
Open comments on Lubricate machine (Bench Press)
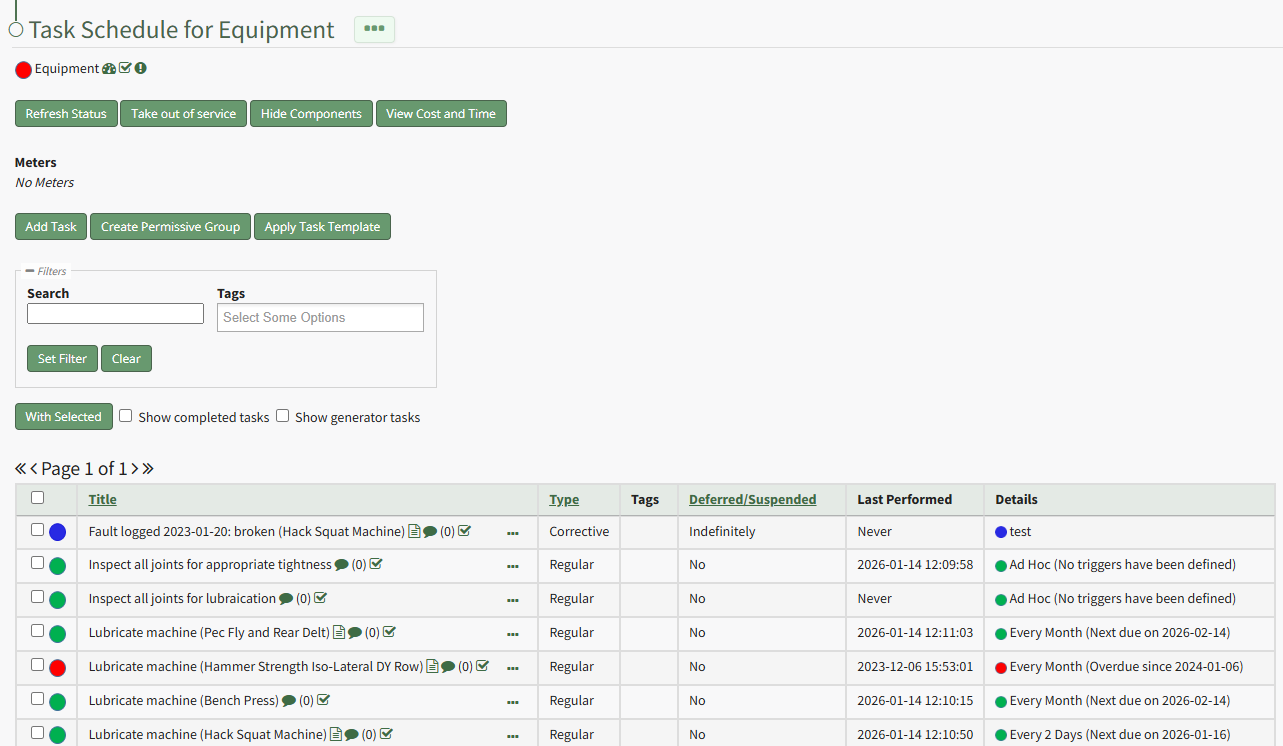click(x=289, y=701)
